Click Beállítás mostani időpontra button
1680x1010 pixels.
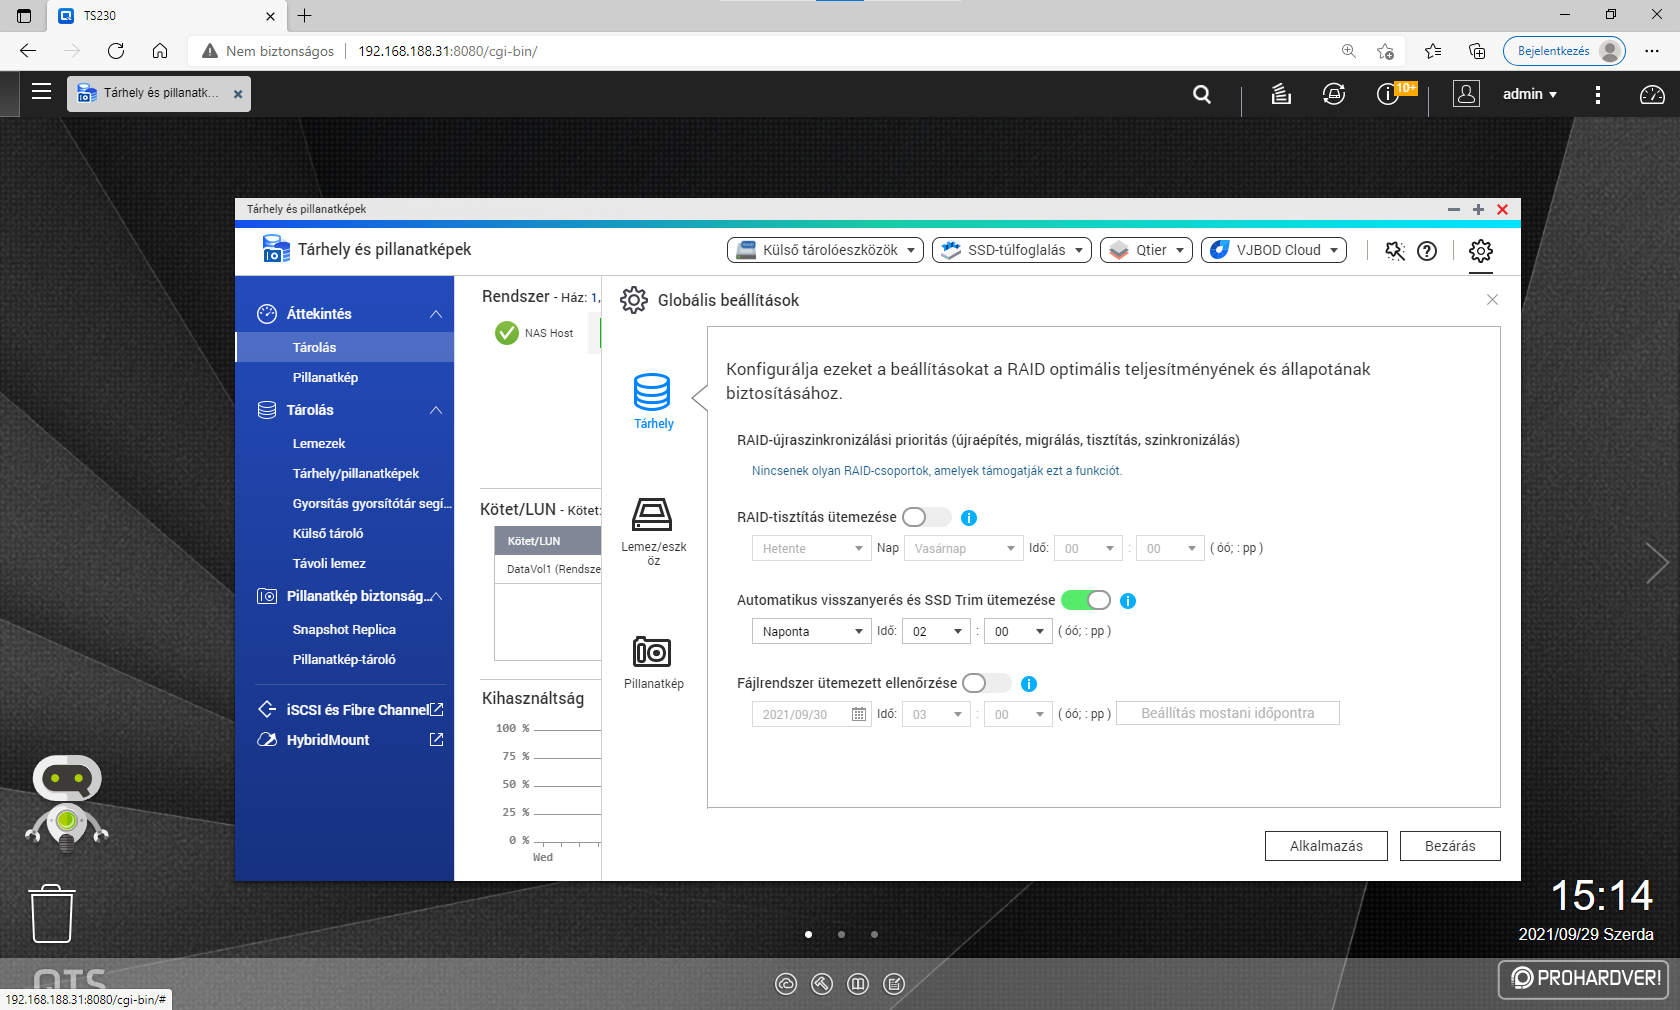(1227, 713)
